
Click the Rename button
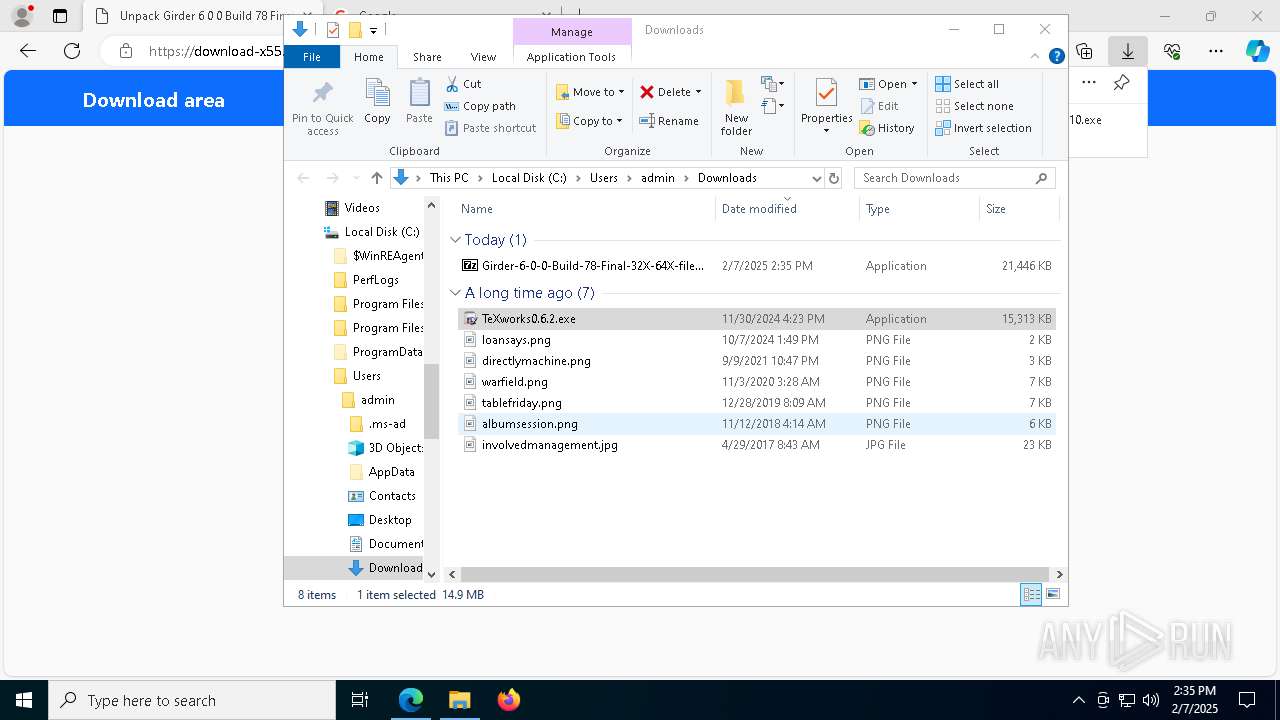(669, 121)
